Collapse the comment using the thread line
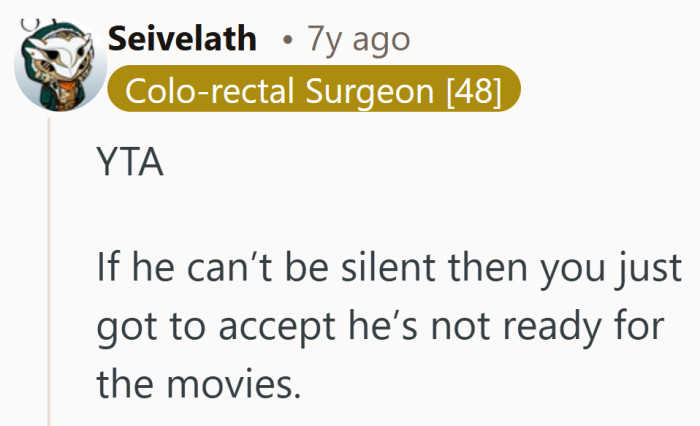This screenshot has width=700, height=426. coord(49,270)
